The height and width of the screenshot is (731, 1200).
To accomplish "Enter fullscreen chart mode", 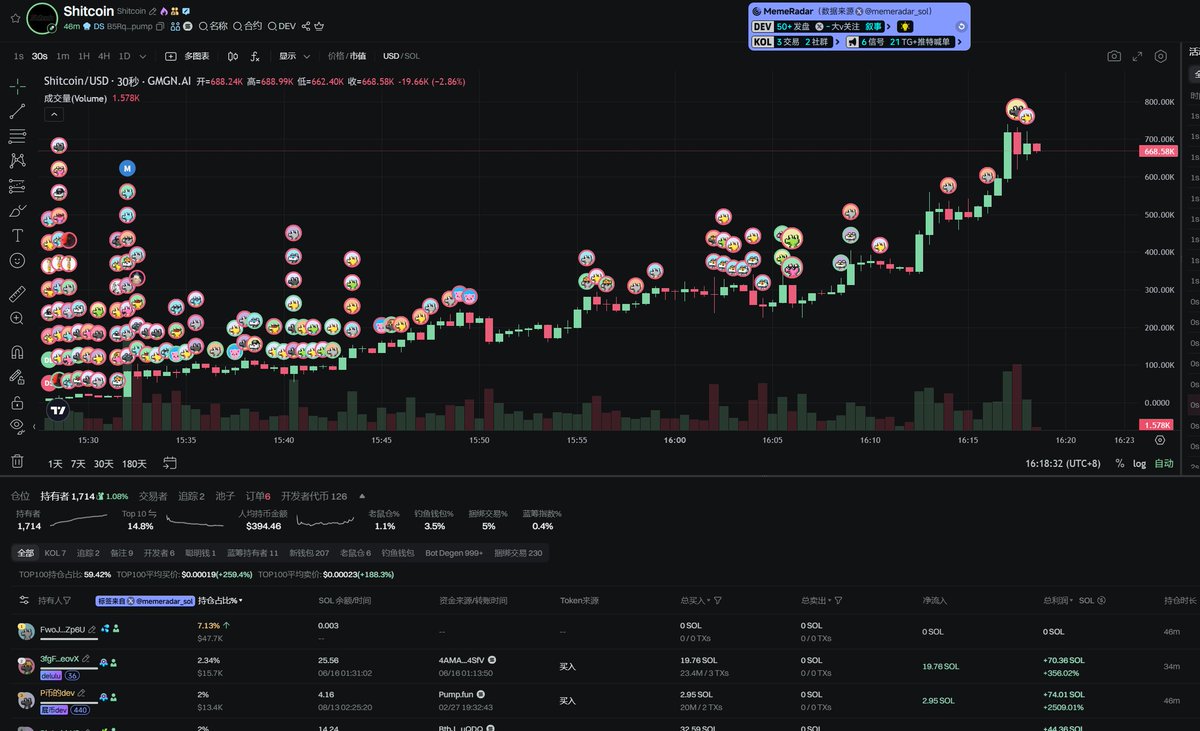I will point(1137,57).
